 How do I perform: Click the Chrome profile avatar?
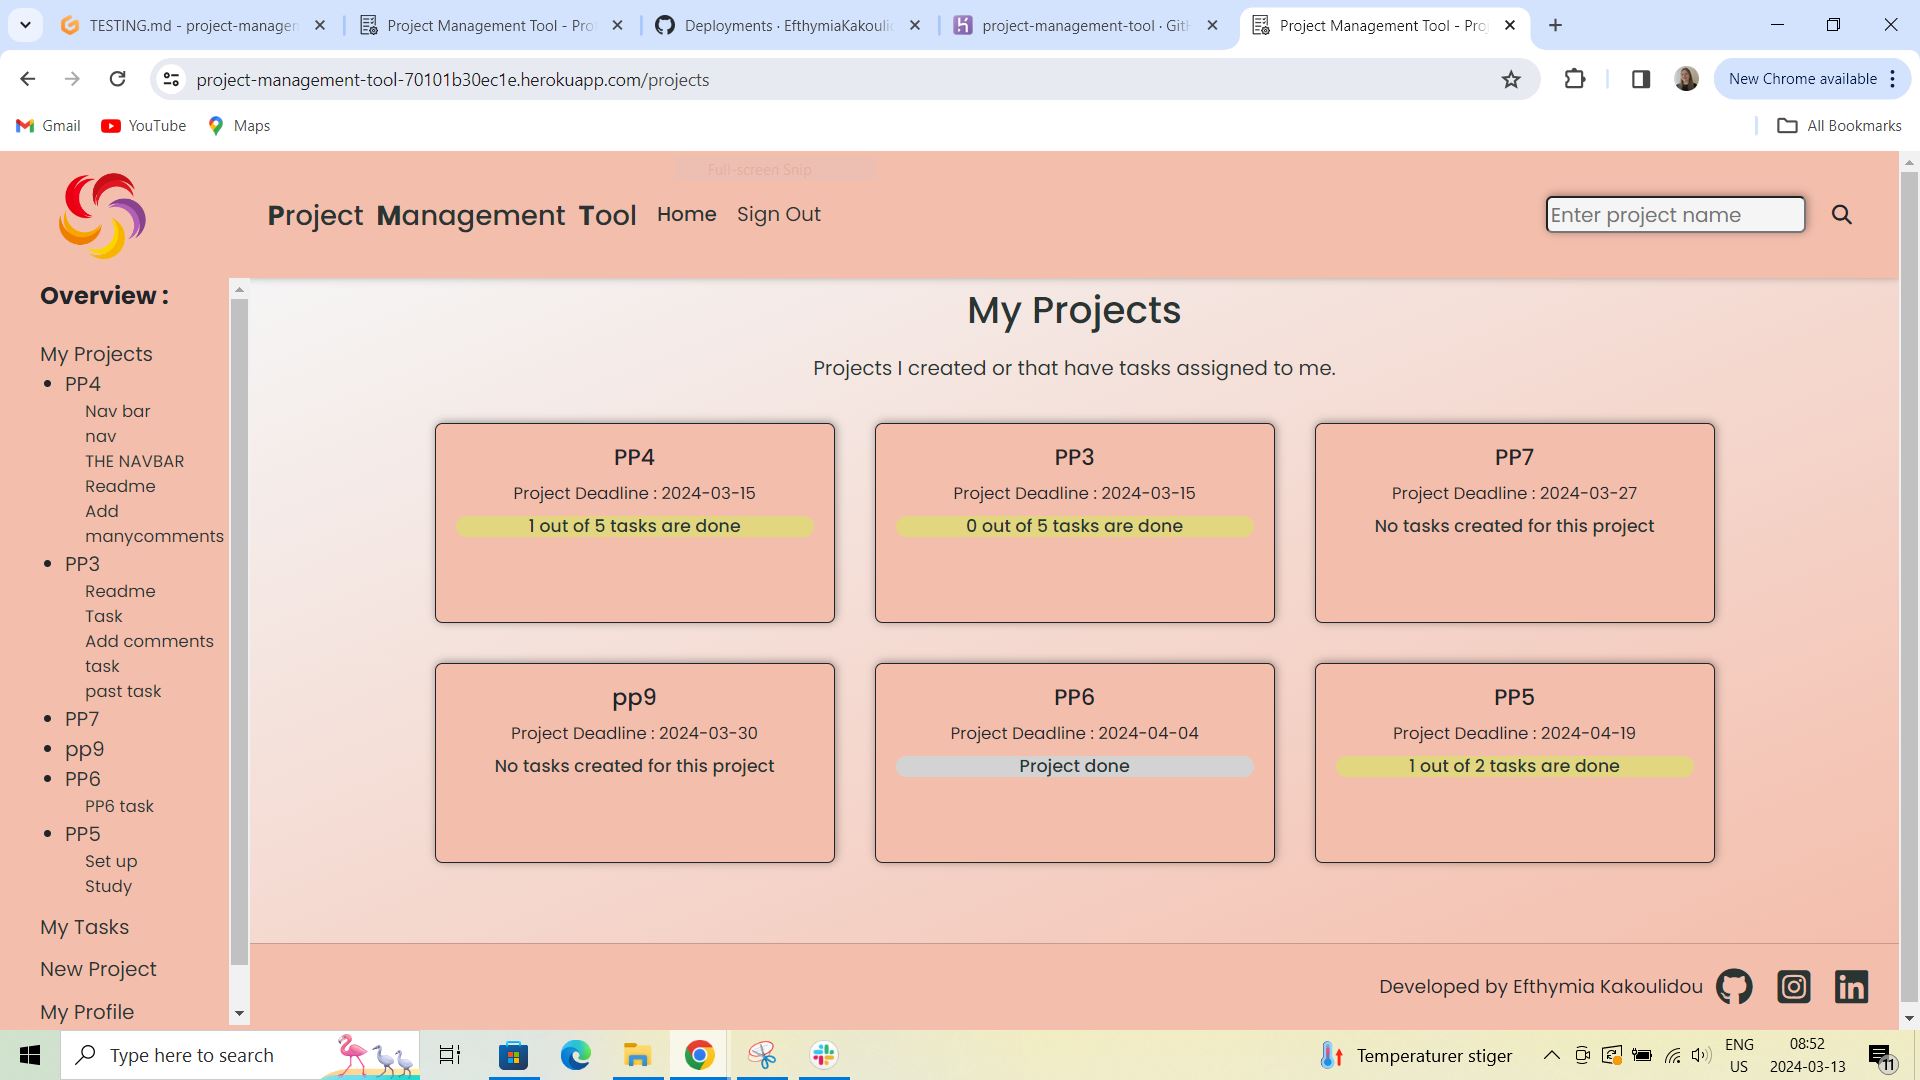1686,79
